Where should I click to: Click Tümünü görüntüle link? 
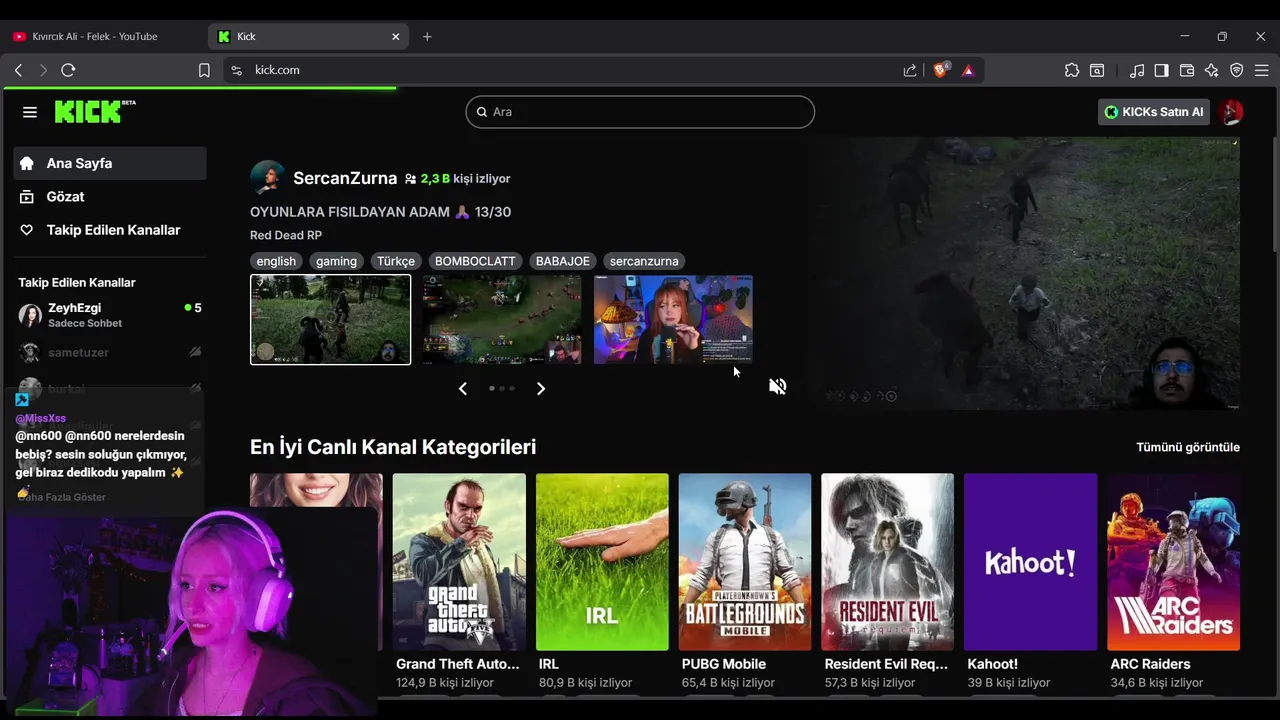(x=1187, y=447)
